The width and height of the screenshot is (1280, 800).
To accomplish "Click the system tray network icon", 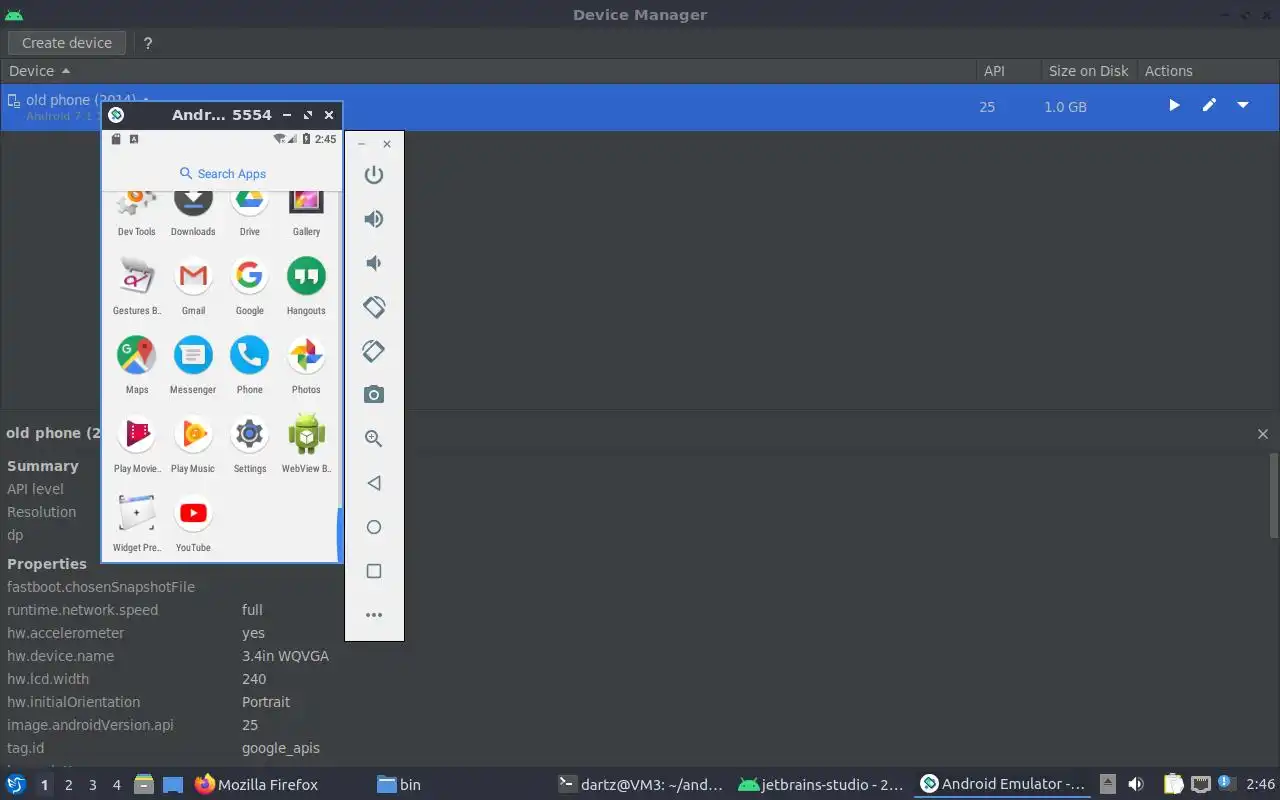I will point(1200,785).
